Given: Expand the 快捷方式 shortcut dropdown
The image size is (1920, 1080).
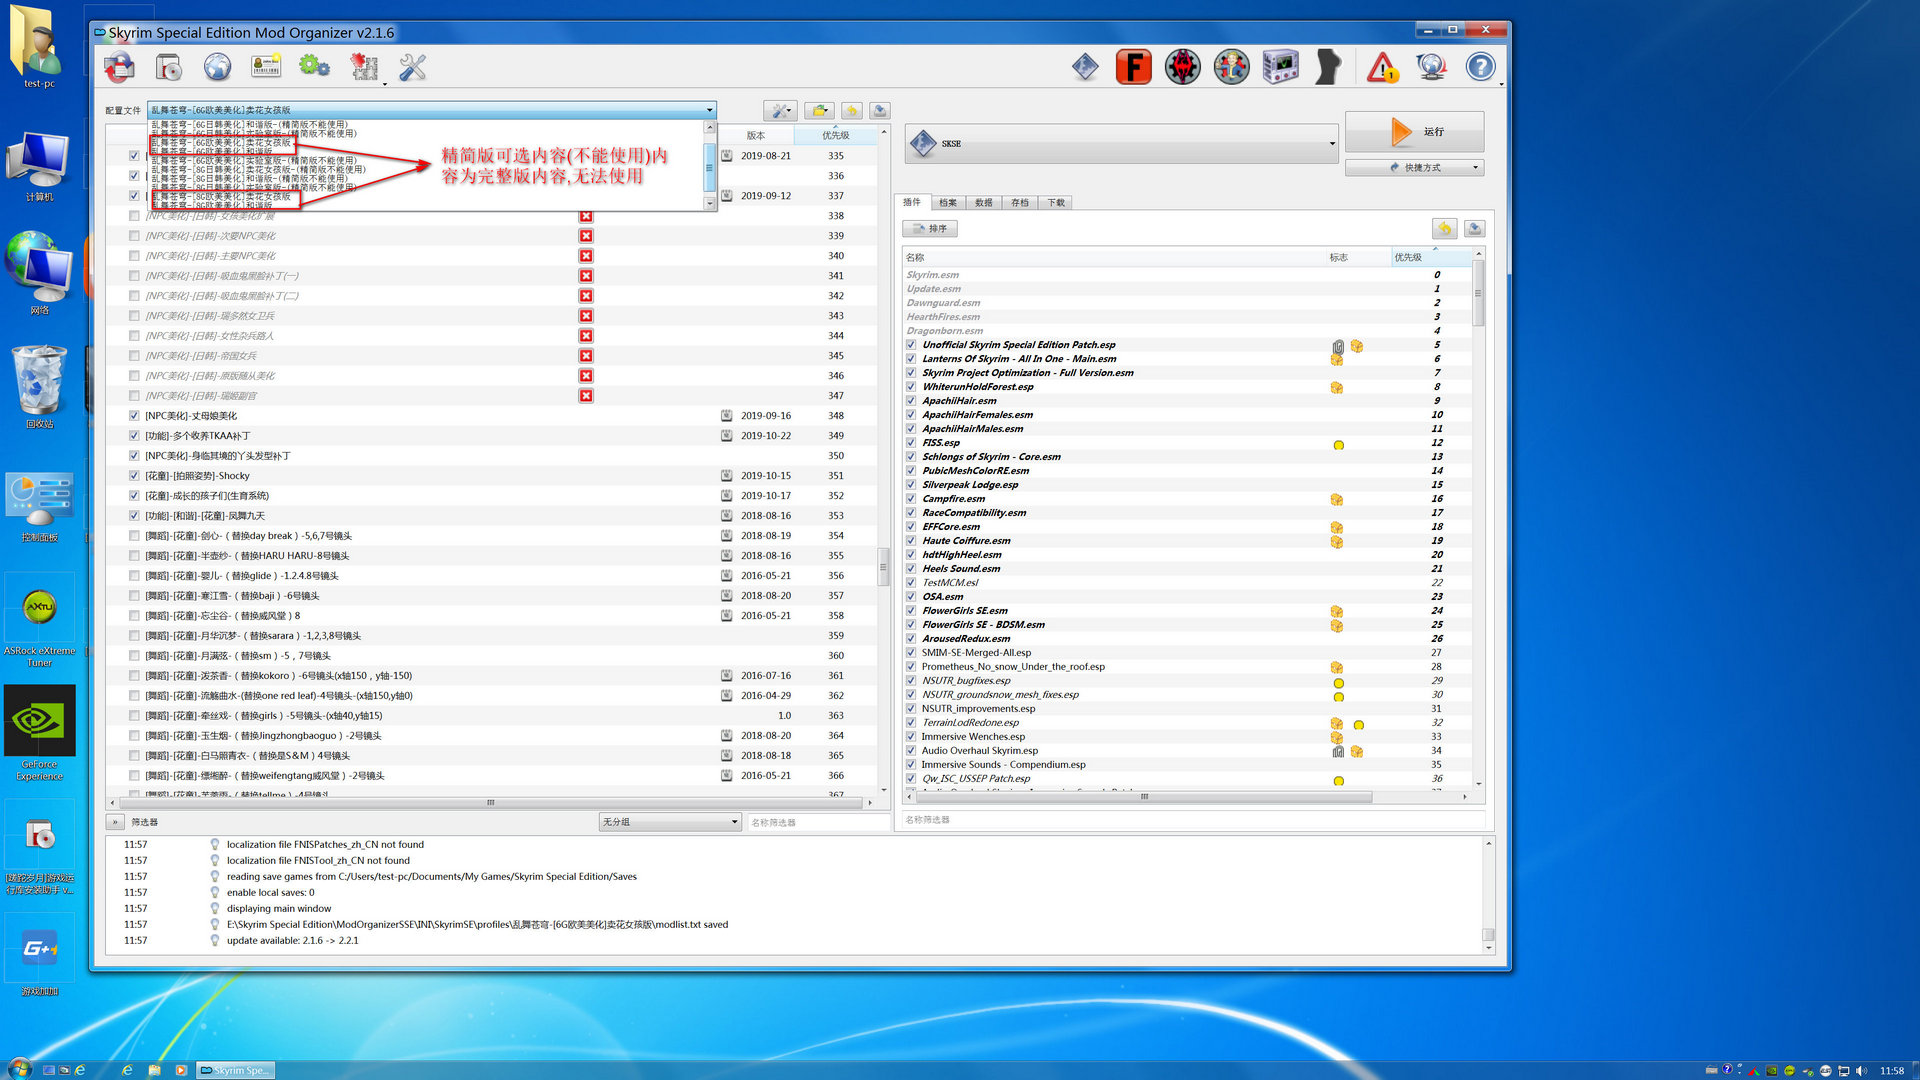Looking at the screenshot, I should click(1475, 168).
